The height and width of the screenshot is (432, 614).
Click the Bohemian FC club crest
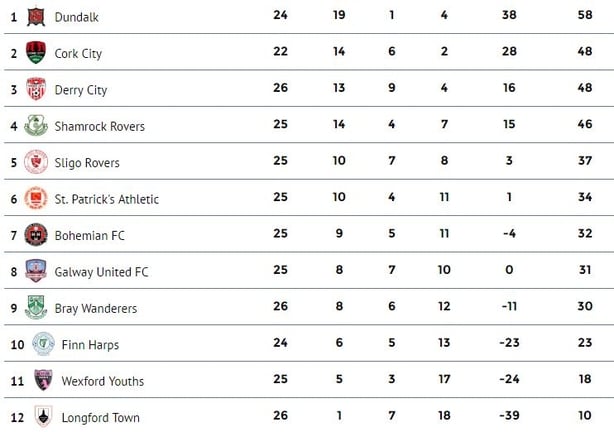pyautogui.click(x=36, y=235)
